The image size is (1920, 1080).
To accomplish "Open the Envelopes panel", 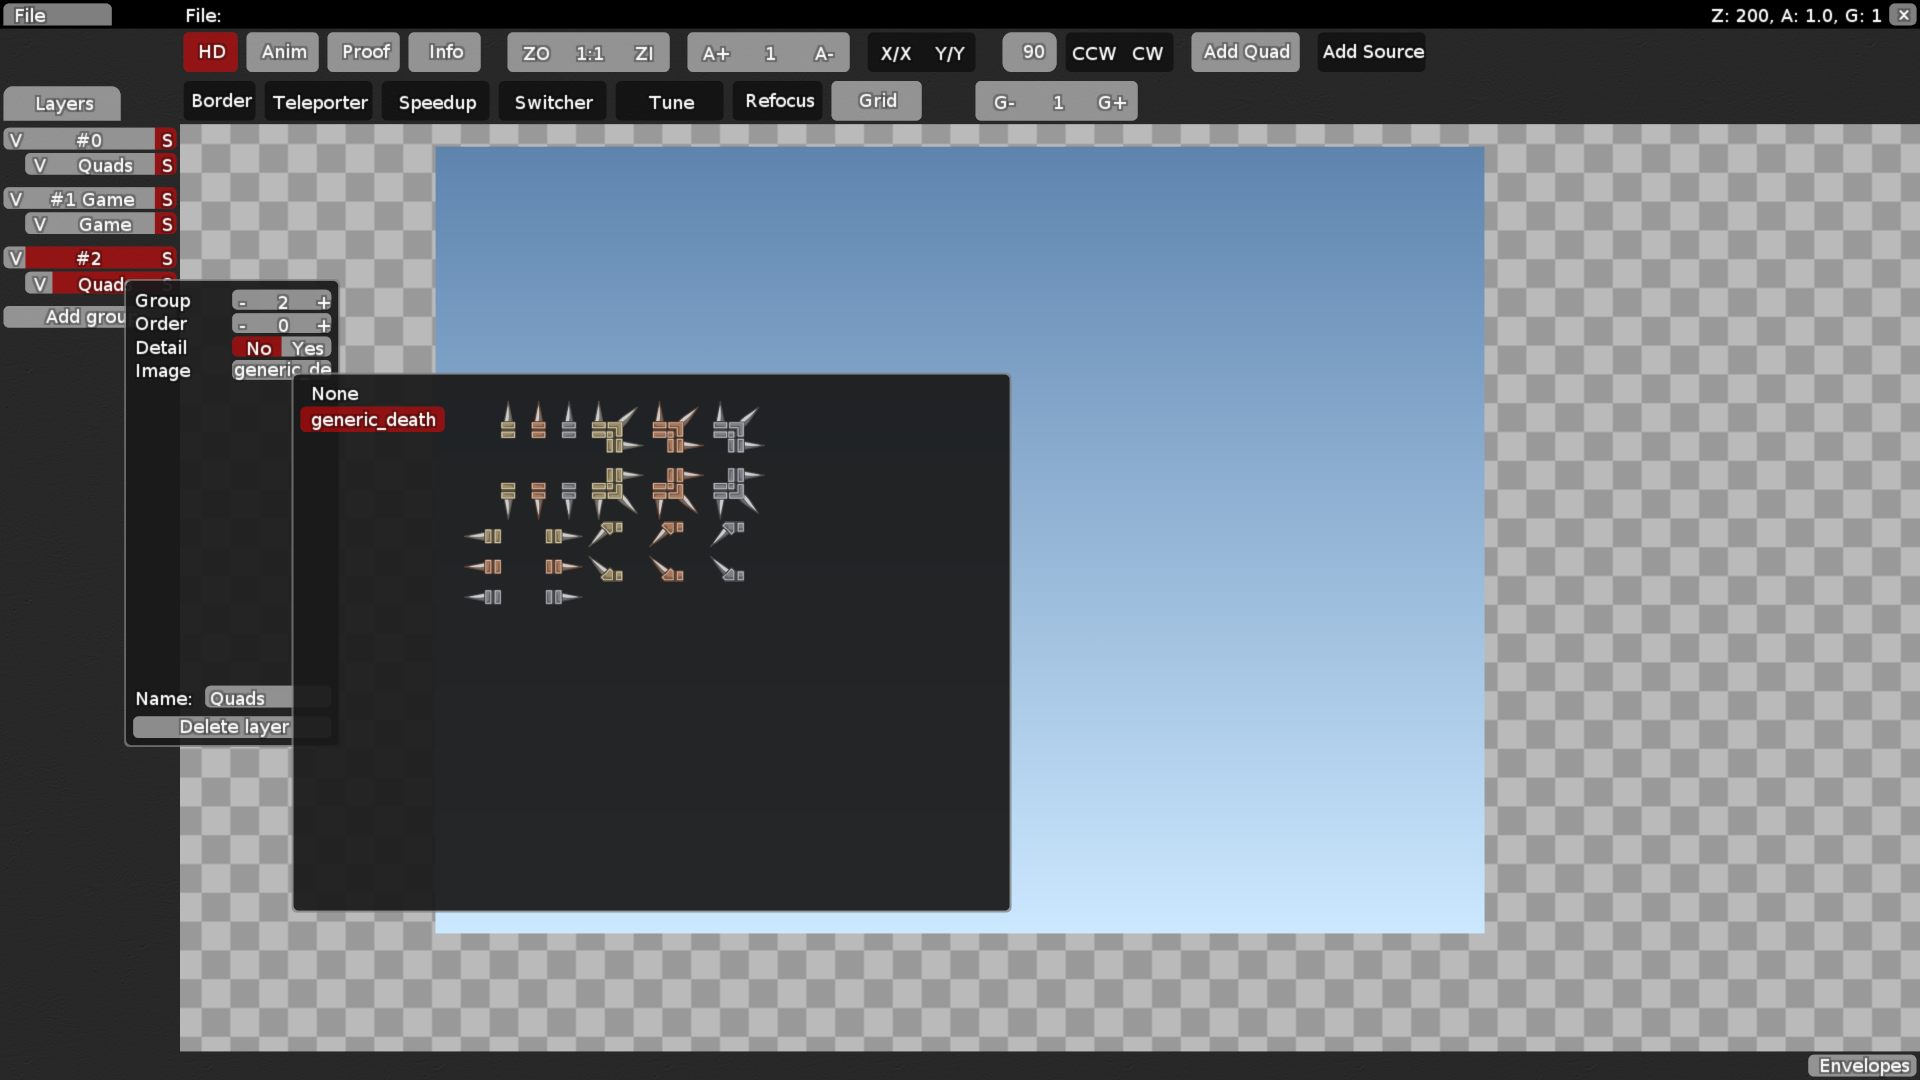I will pos(1864,1066).
